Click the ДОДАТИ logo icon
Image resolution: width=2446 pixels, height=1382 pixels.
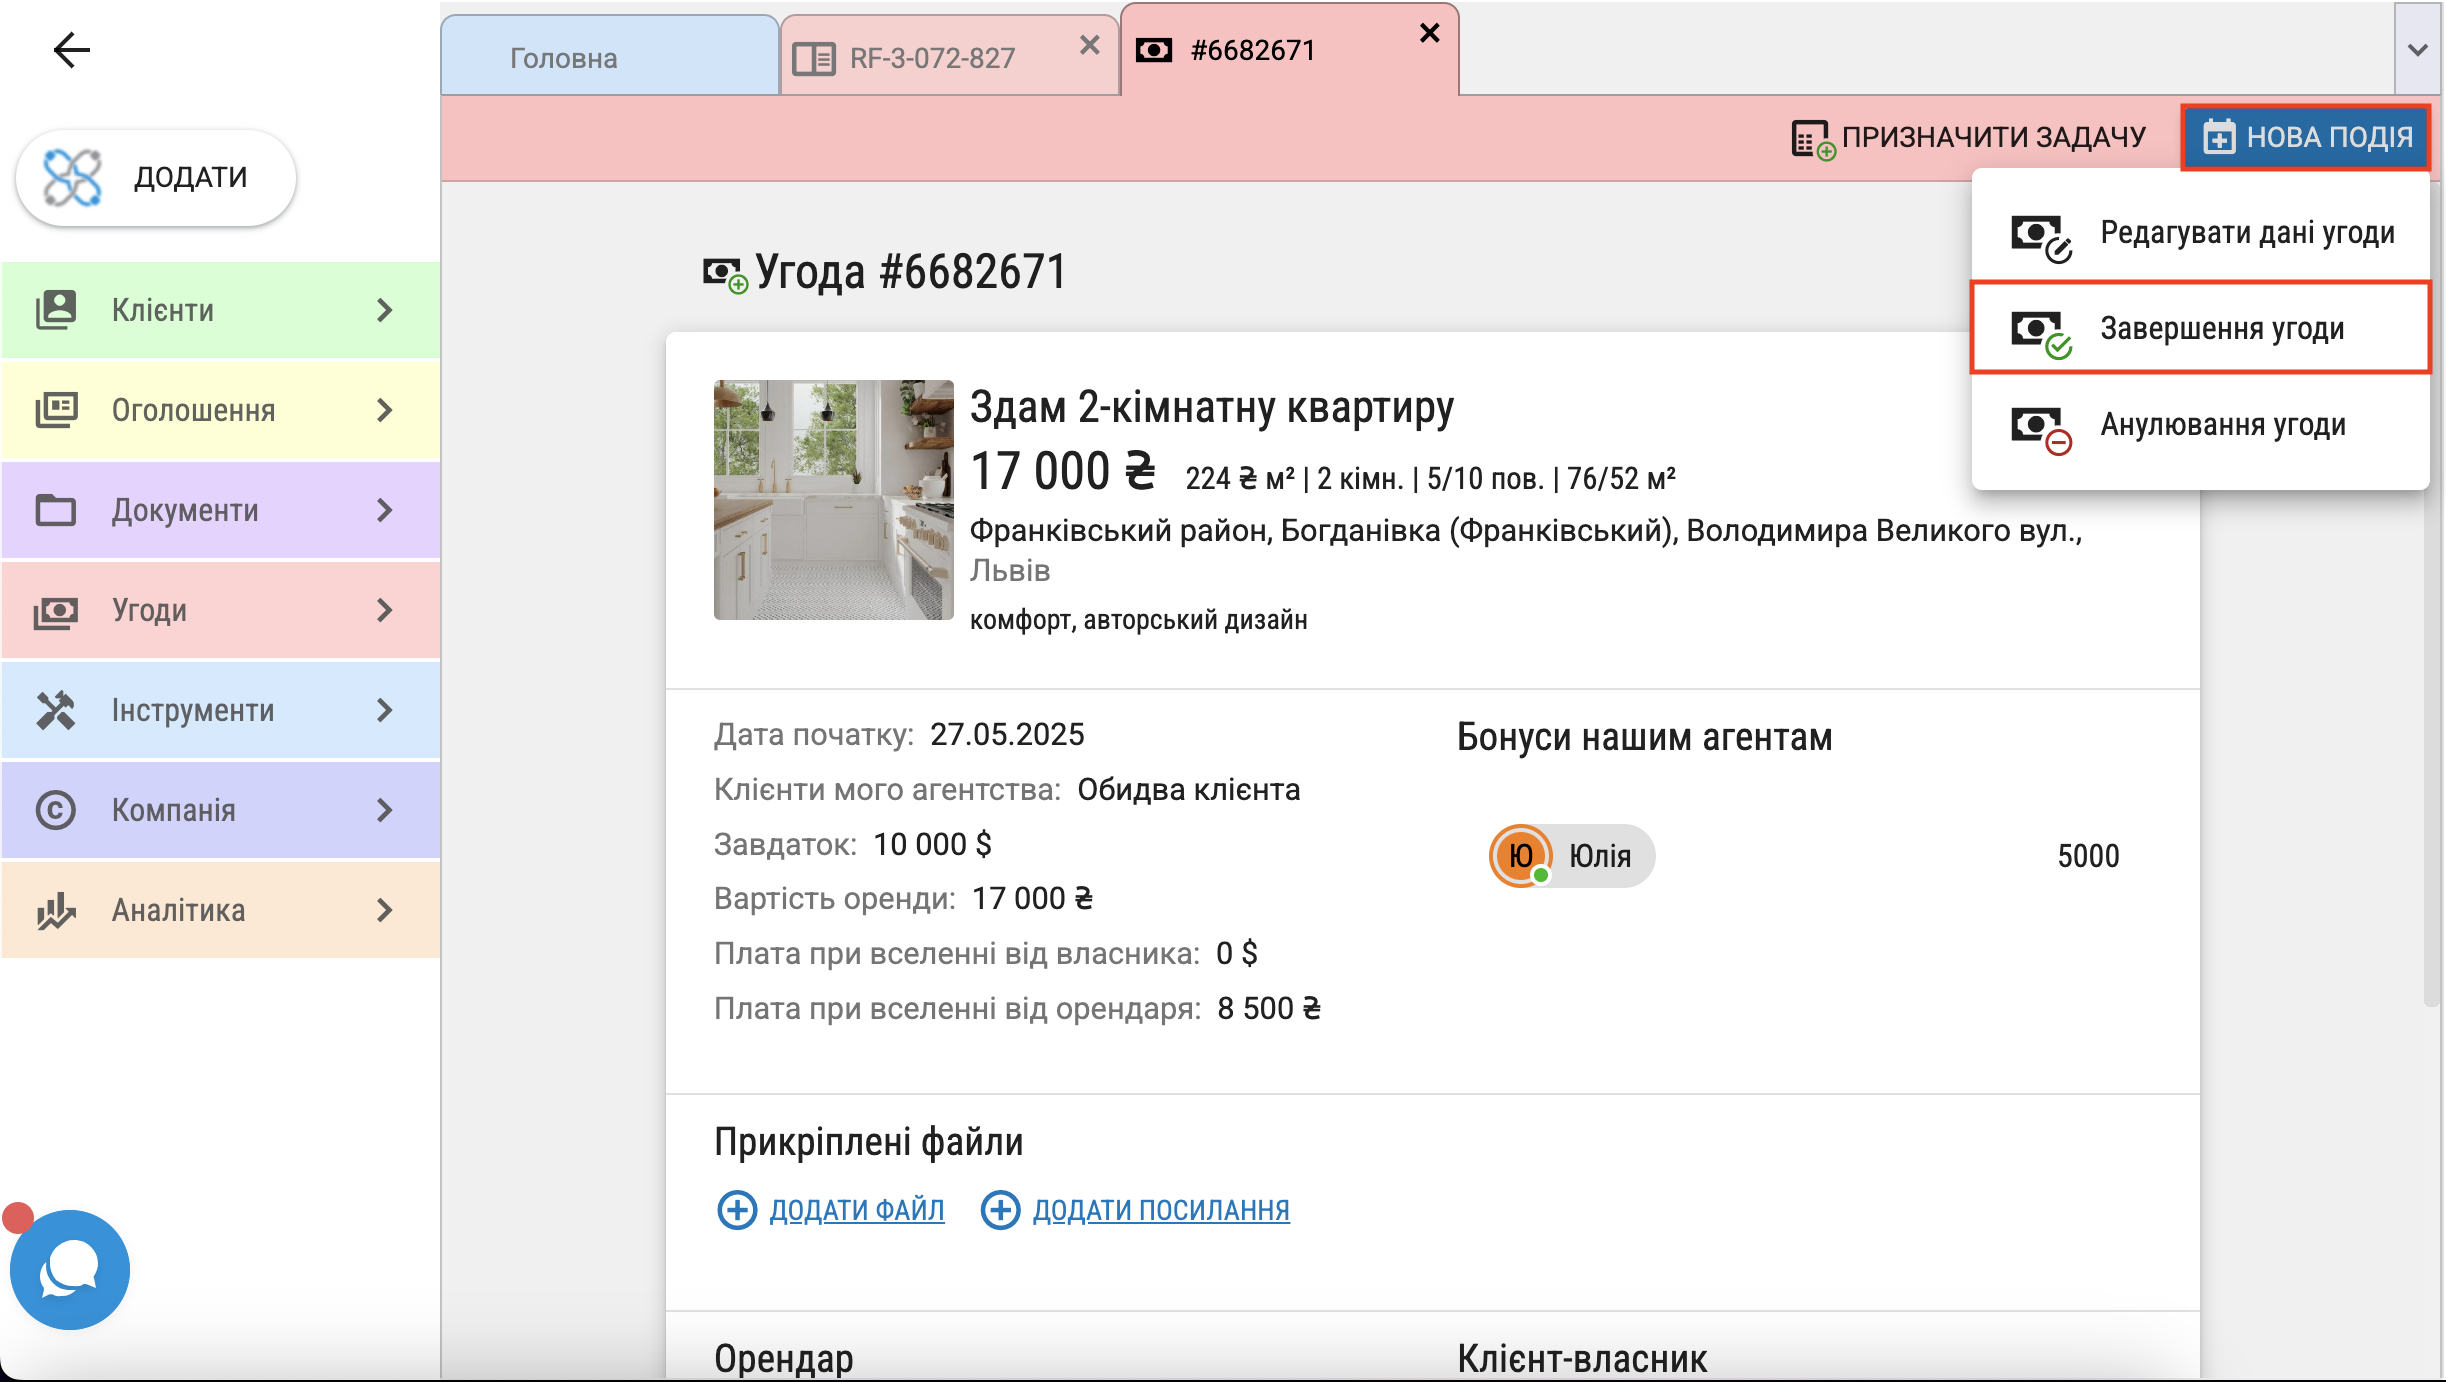point(72,177)
